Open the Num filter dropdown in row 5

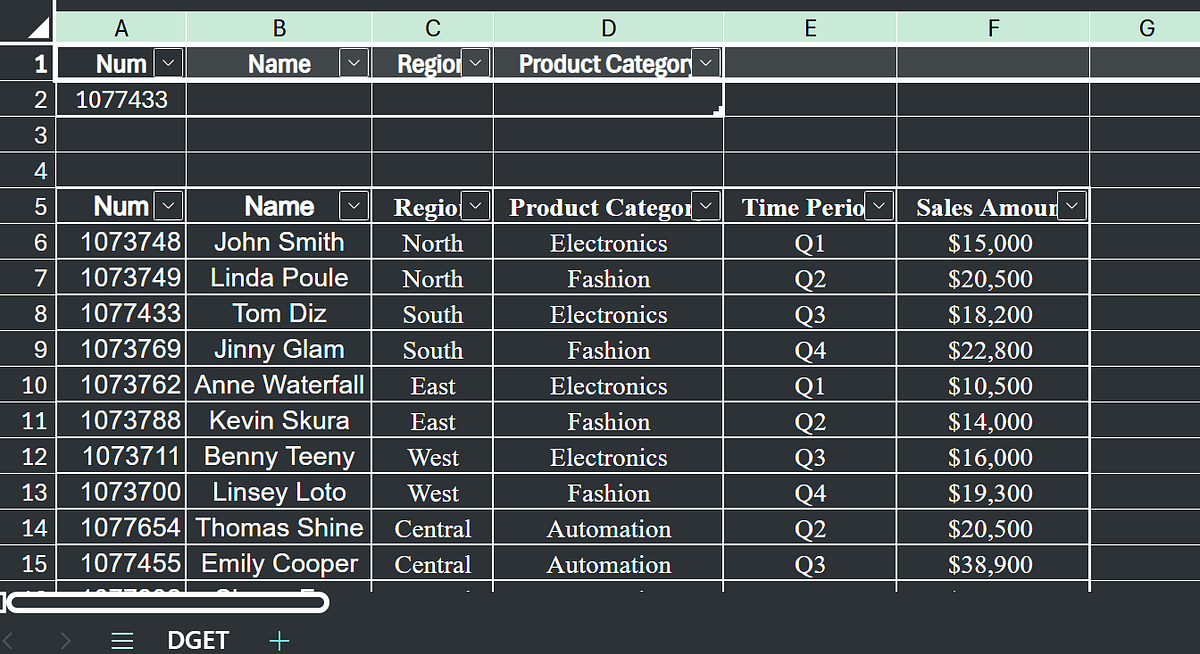[x=168, y=206]
